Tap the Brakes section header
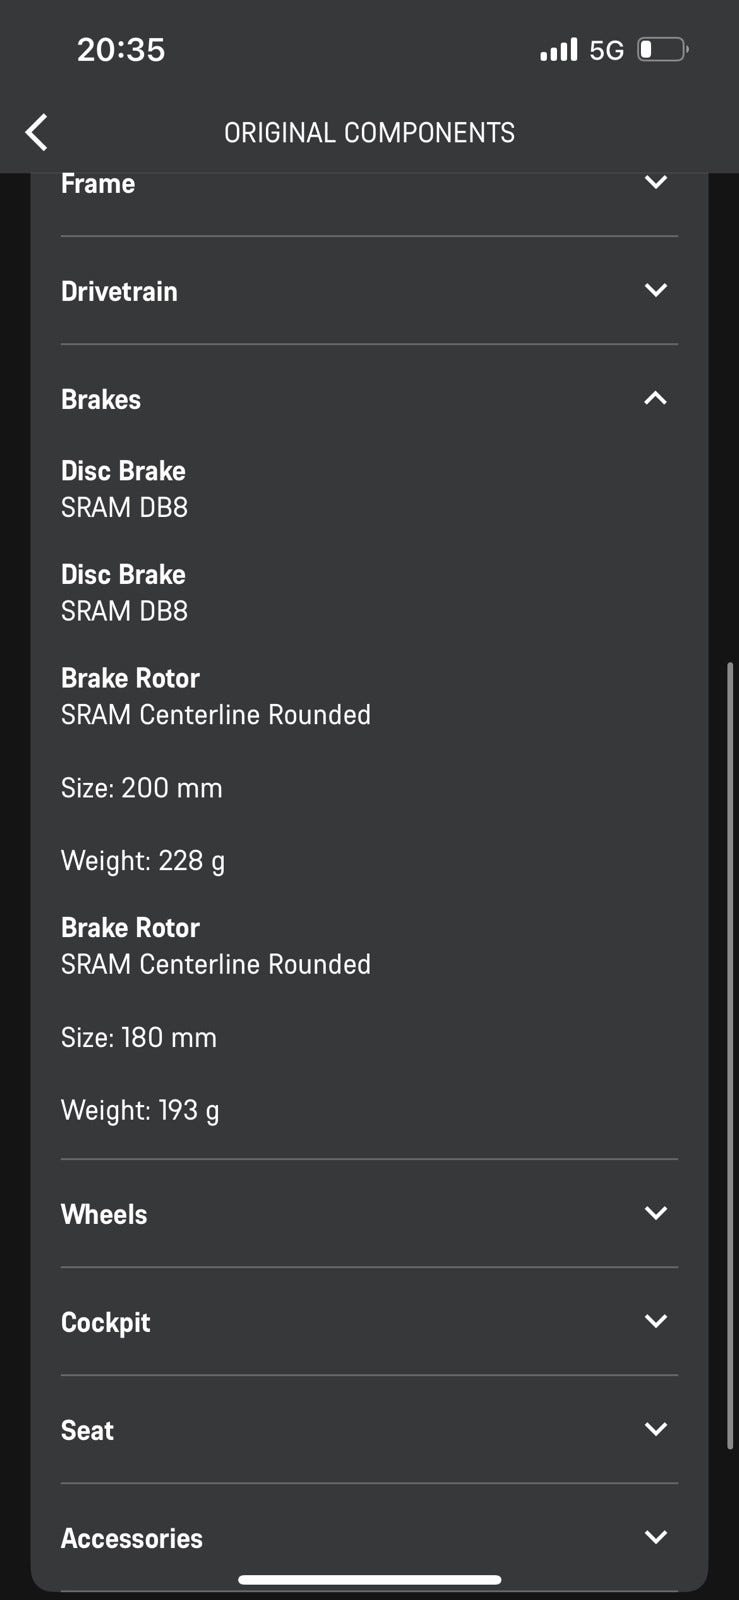Screen dimensions: 739x1600 click(101, 399)
